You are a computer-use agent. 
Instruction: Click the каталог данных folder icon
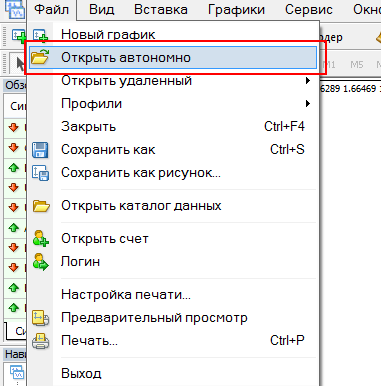(41, 206)
